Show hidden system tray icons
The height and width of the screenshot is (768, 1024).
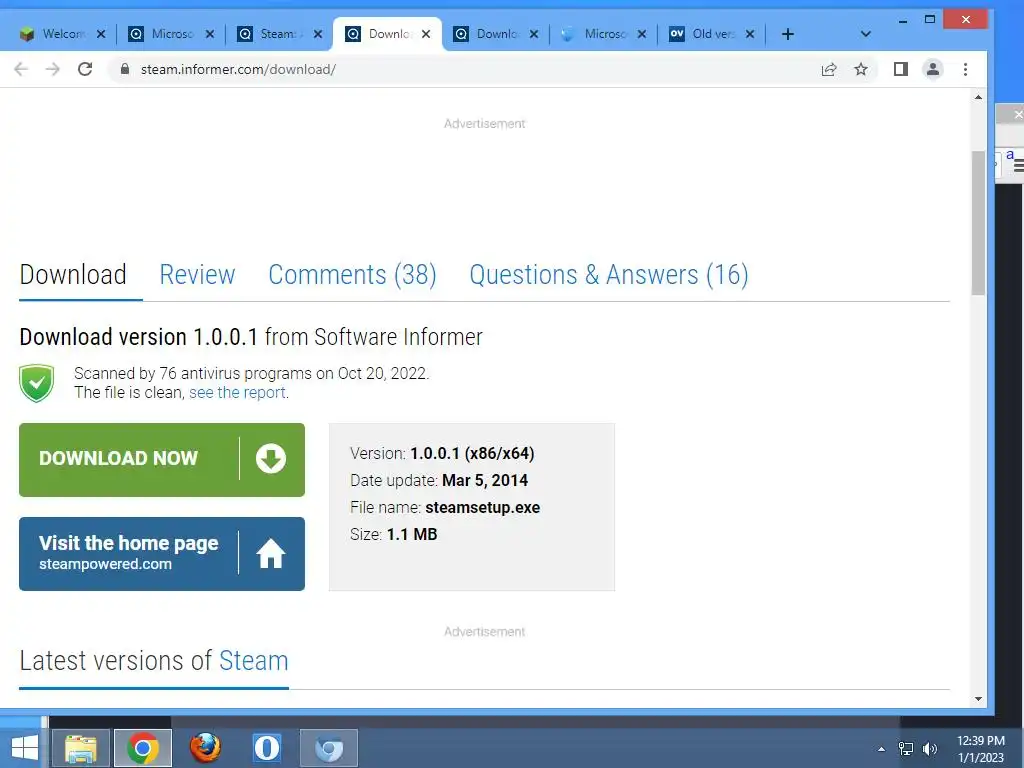(882, 749)
